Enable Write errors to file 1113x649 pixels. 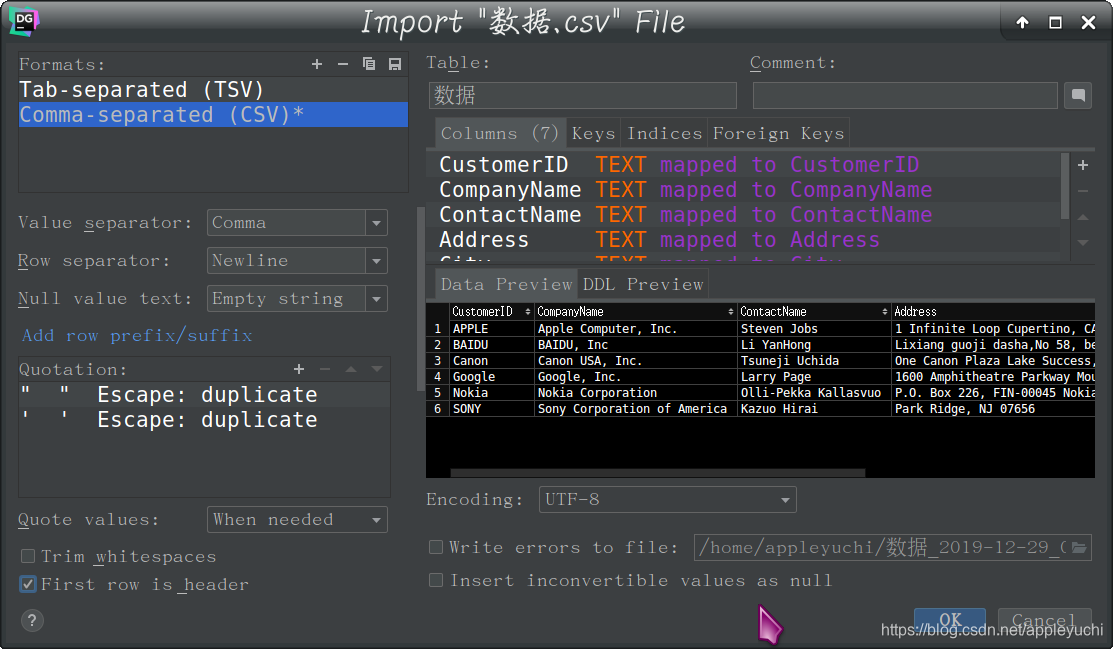tap(436, 547)
